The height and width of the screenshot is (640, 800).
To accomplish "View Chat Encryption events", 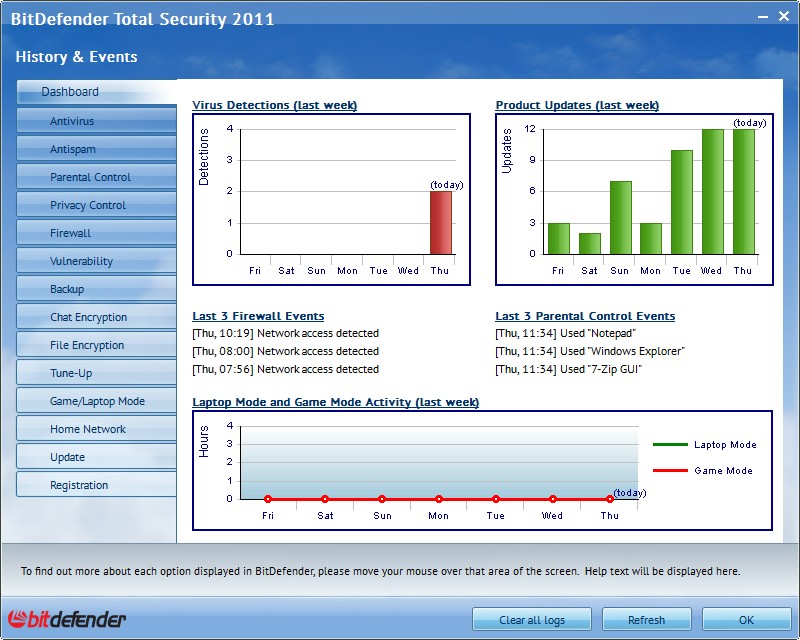I will tap(97, 317).
